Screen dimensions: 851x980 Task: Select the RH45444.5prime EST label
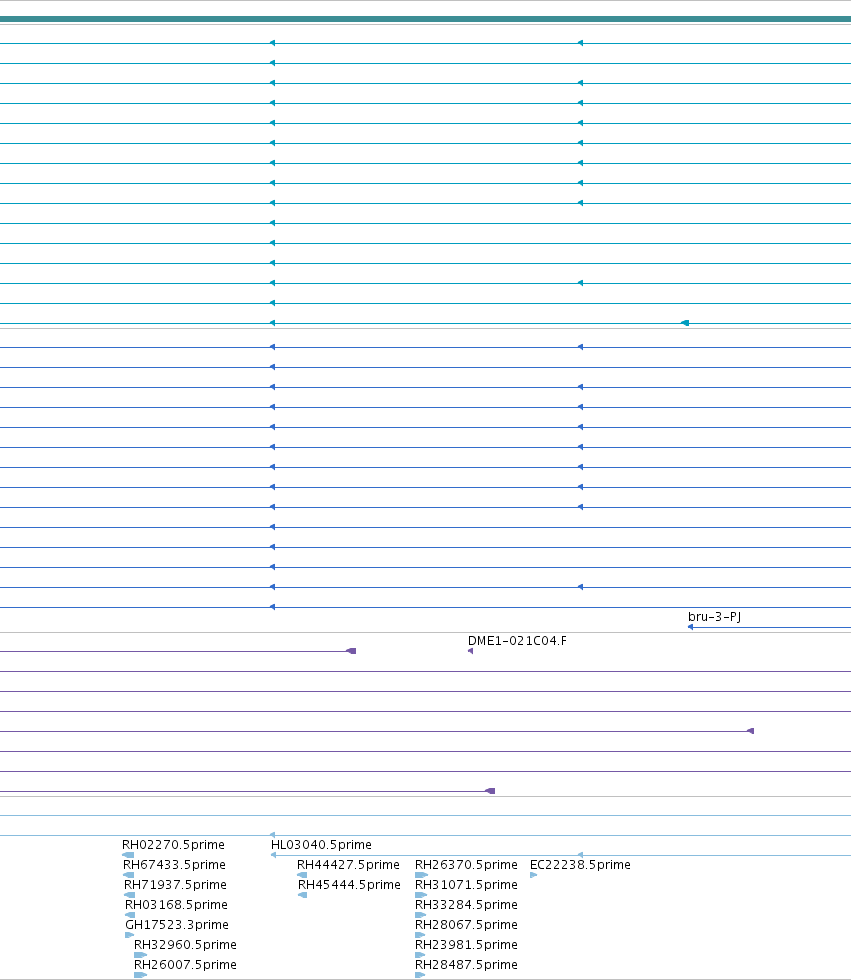pos(349,884)
